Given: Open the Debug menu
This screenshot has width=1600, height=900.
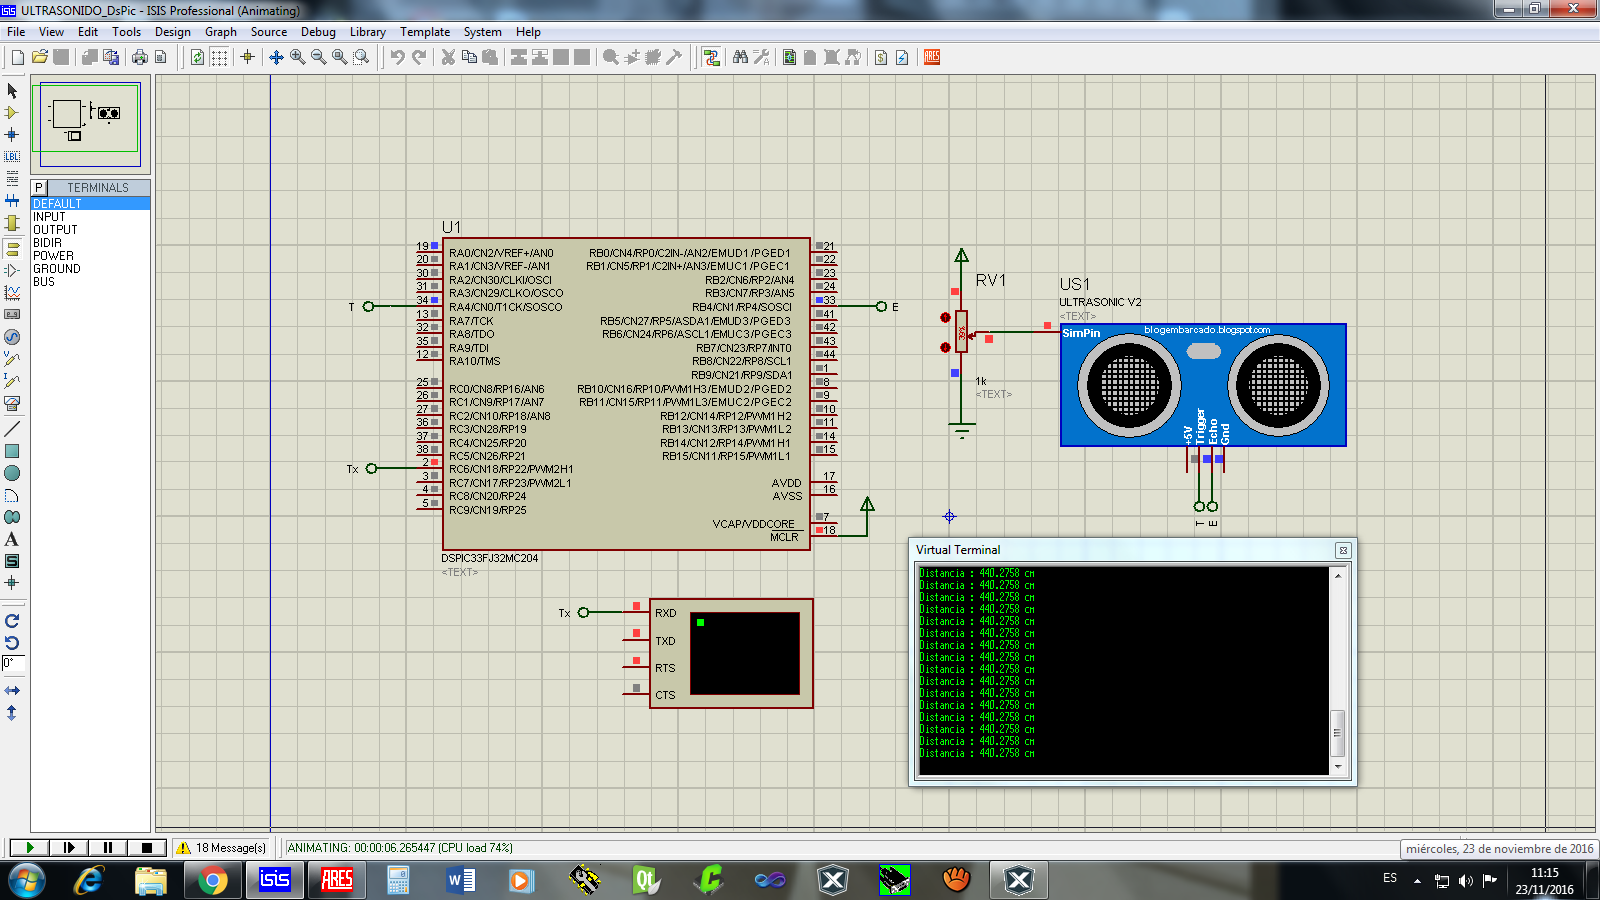Looking at the screenshot, I should (x=318, y=31).
